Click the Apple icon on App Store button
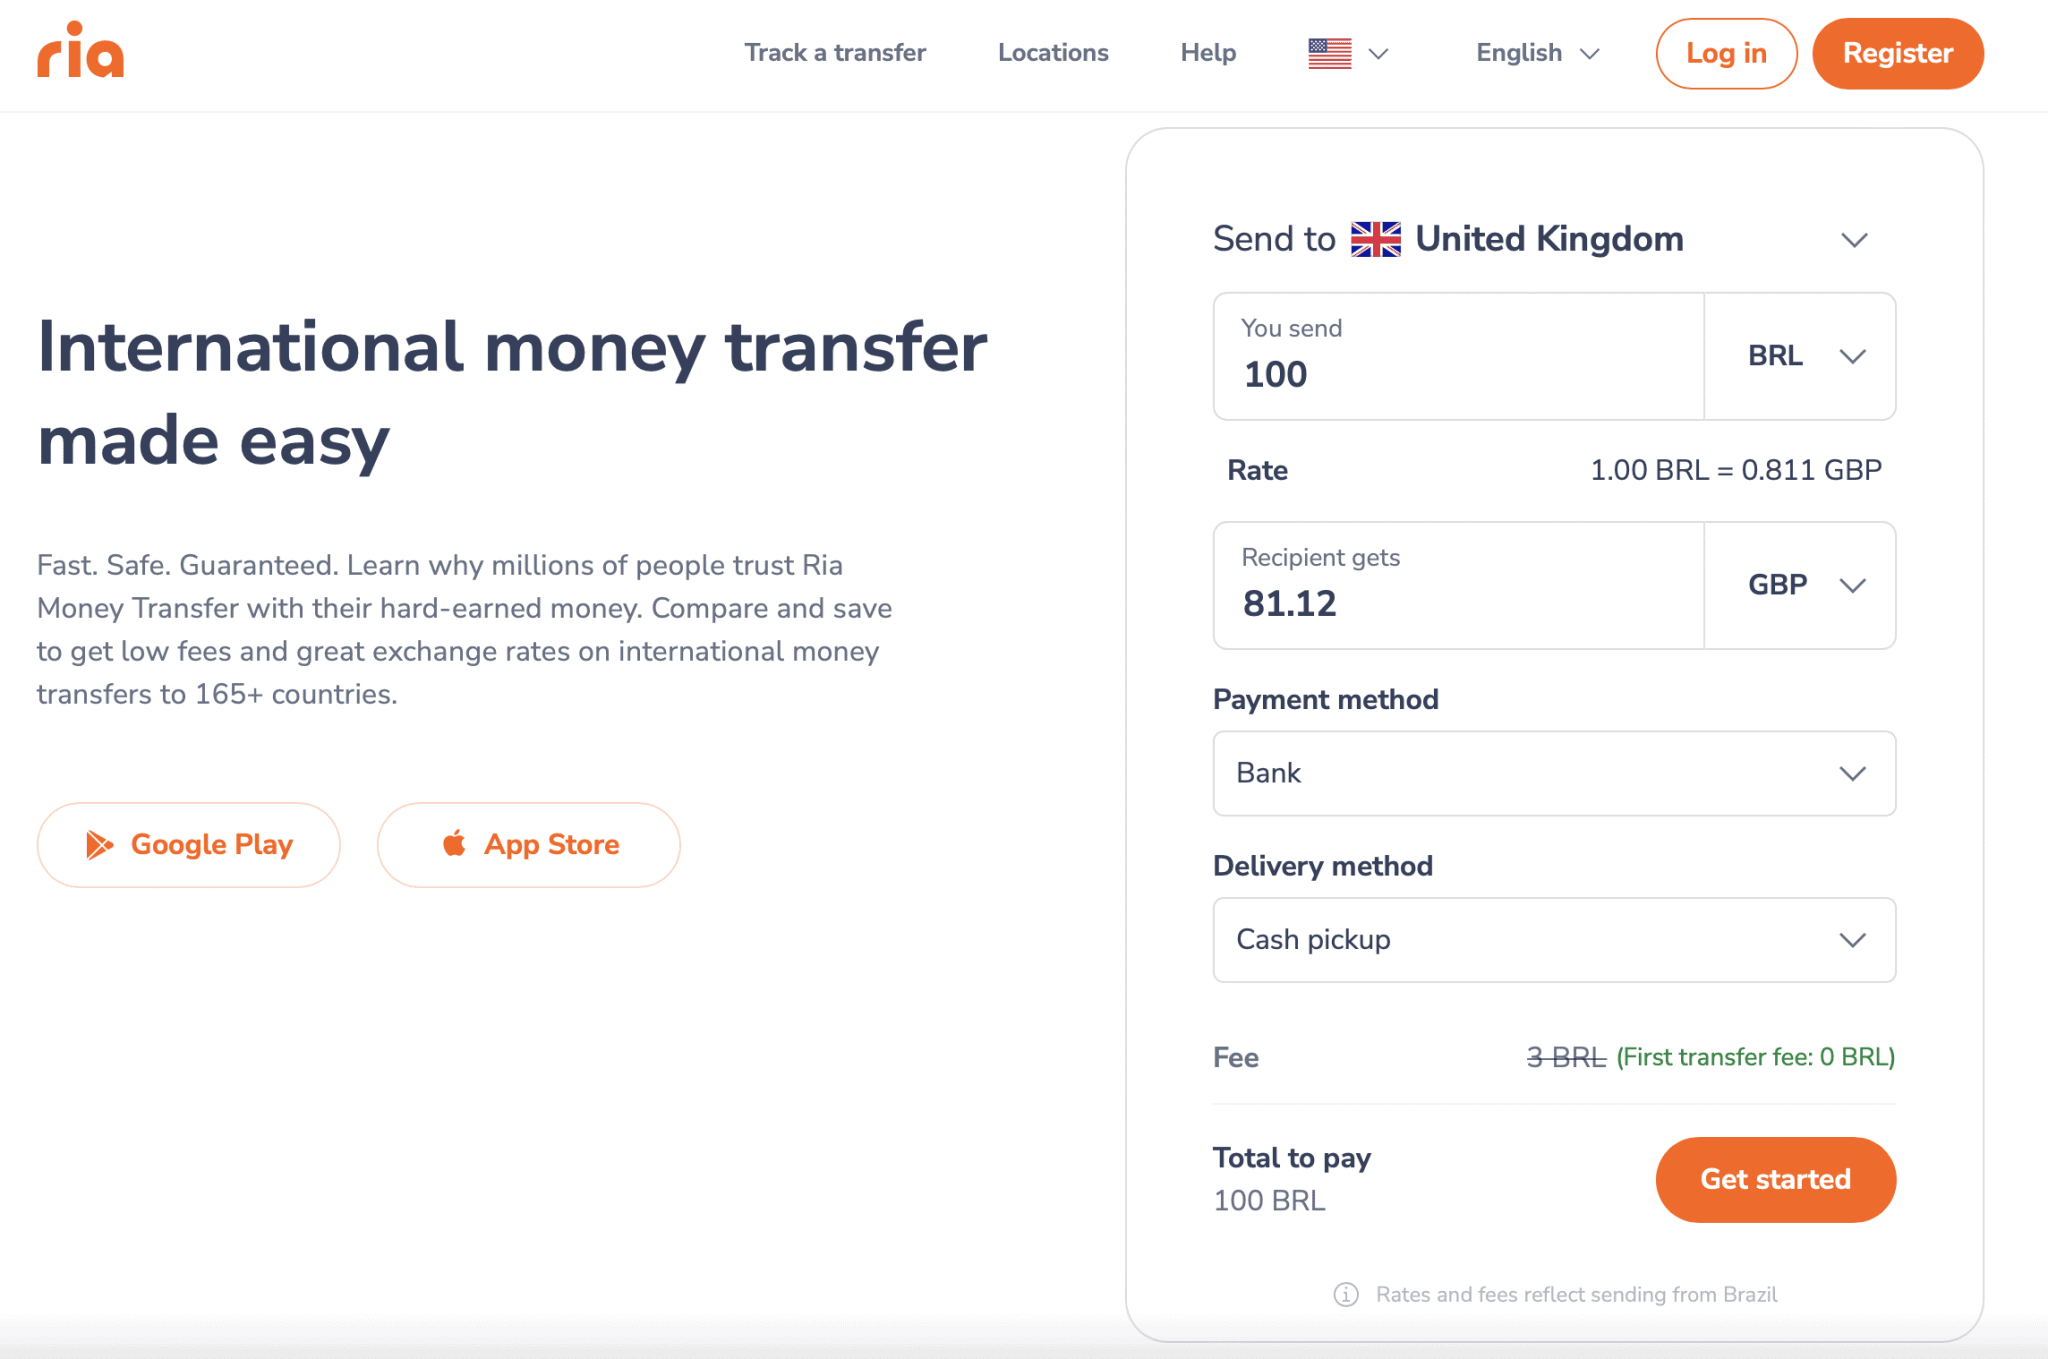The image size is (2048, 1359). (x=453, y=844)
